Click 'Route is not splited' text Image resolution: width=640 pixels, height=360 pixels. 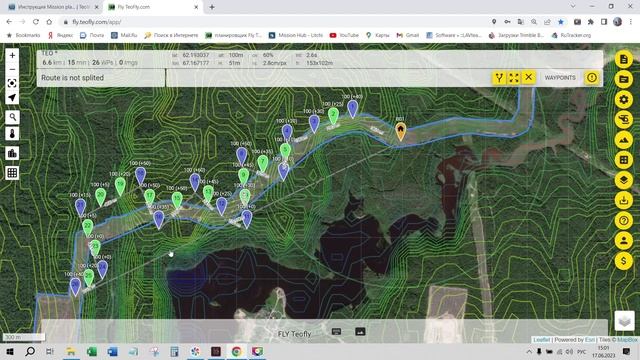point(72,78)
